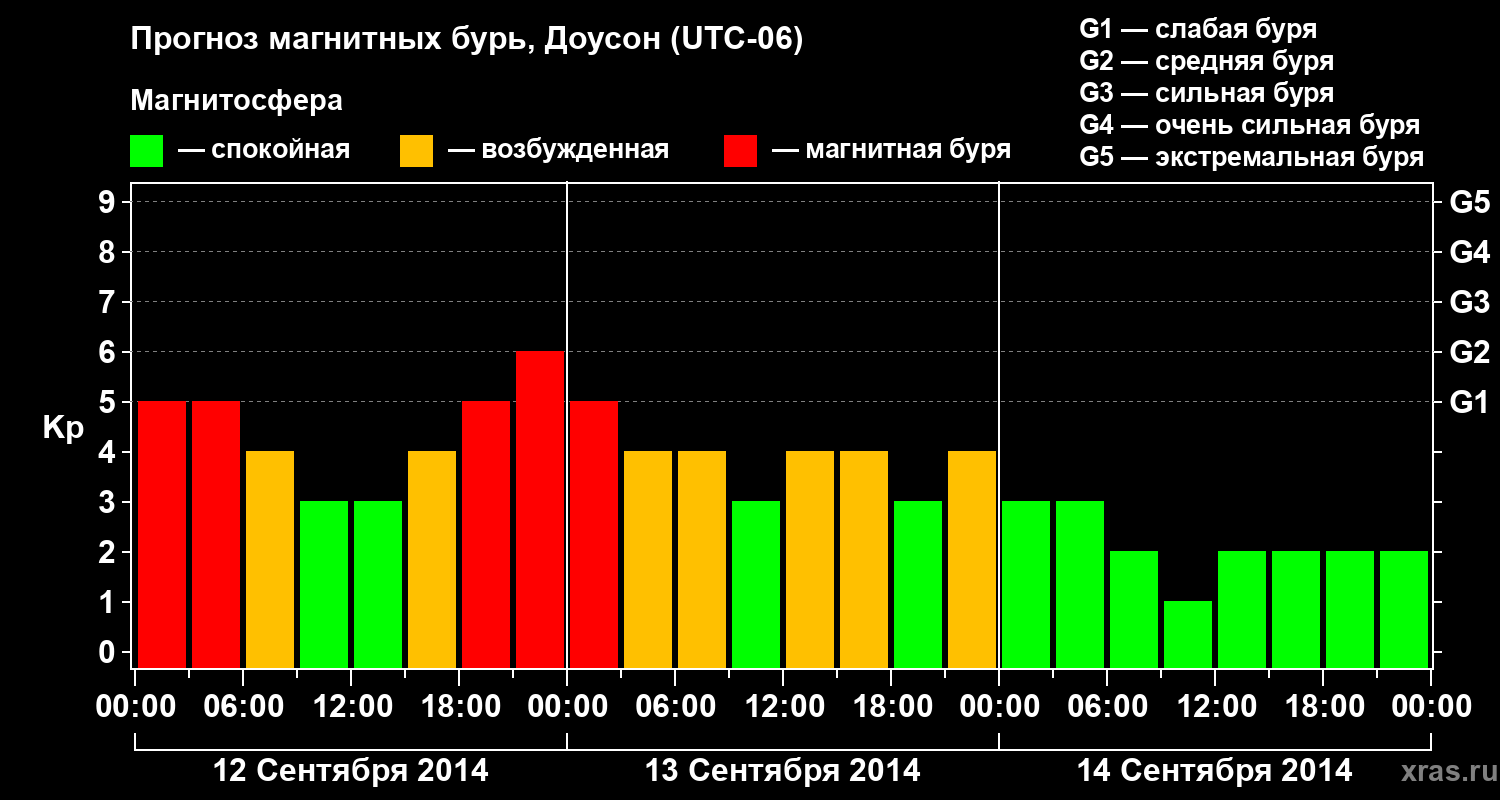
Task: Click the shortest Kp 1 green bar on 14 September
Action: point(1188,634)
